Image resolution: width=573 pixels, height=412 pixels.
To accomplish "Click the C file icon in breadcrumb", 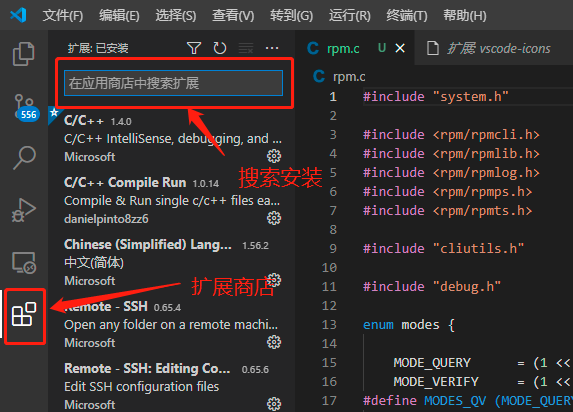I will coord(319,76).
